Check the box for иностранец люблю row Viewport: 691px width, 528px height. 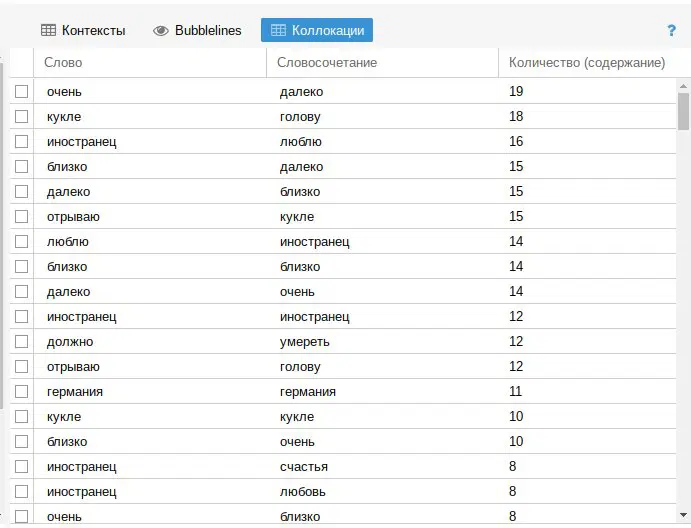click(22, 141)
